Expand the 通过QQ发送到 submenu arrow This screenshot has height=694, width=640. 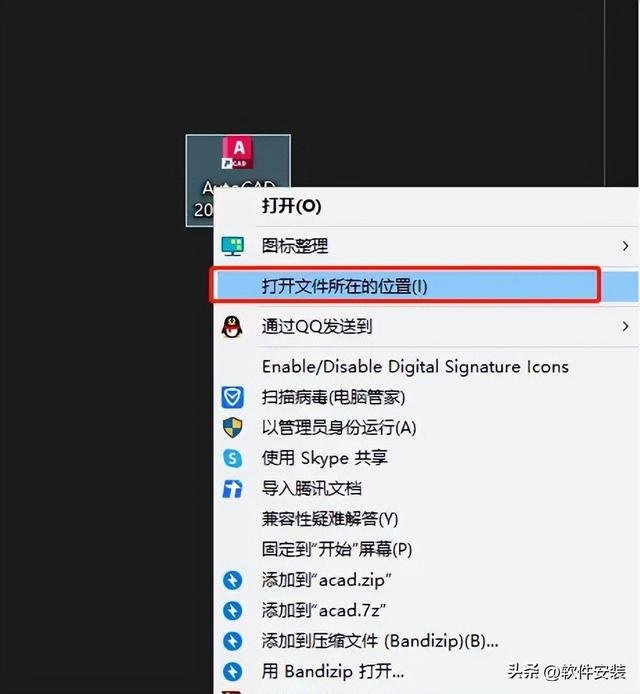coord(625,327)
